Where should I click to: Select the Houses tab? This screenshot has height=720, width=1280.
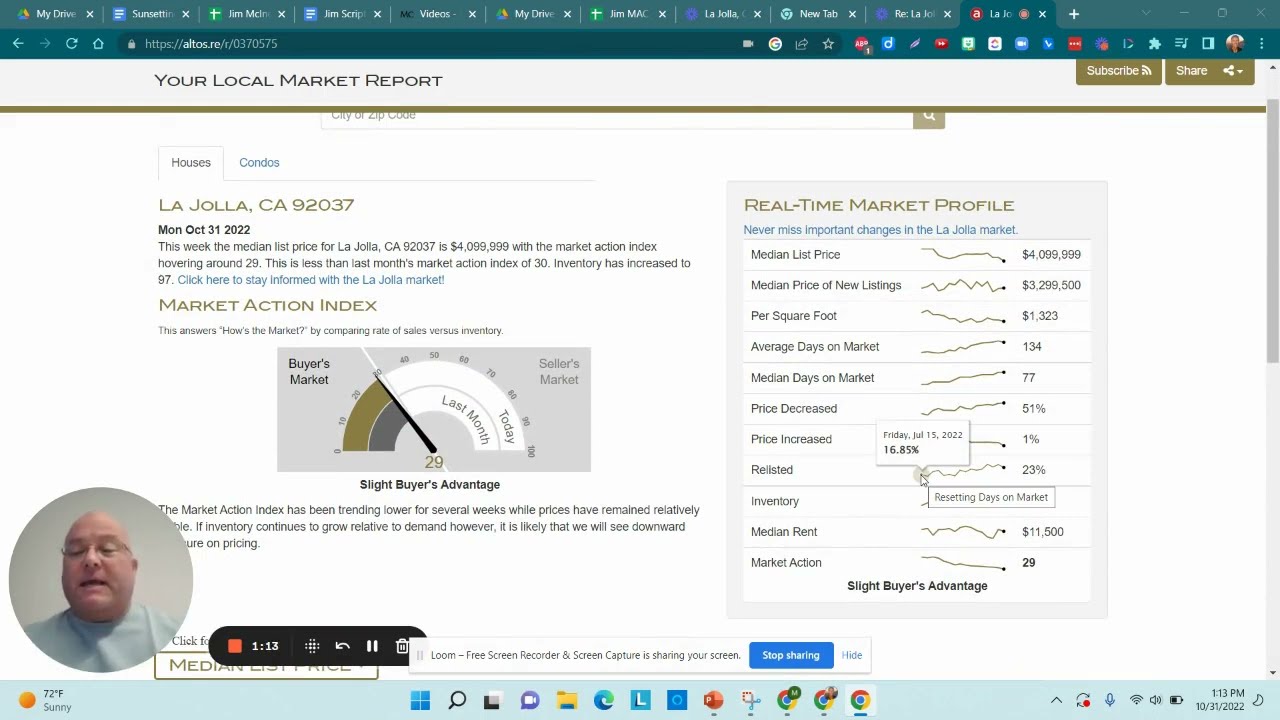pos(191,163)
